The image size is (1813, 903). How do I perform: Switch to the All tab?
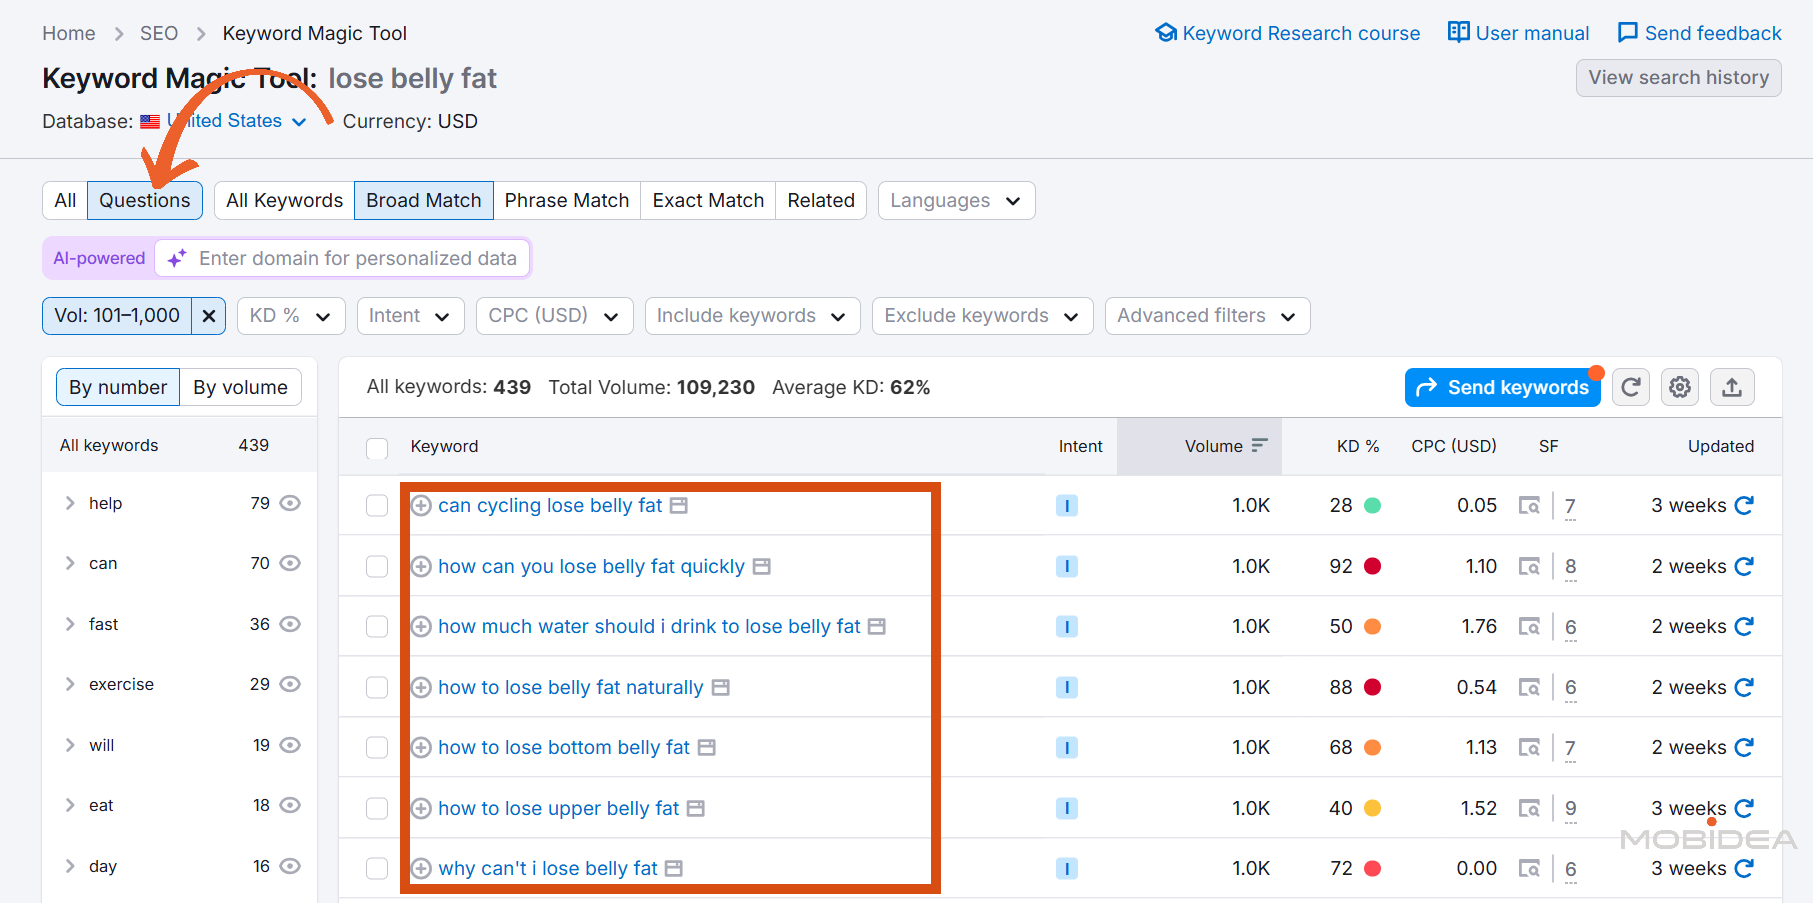(x=65, y=201)
